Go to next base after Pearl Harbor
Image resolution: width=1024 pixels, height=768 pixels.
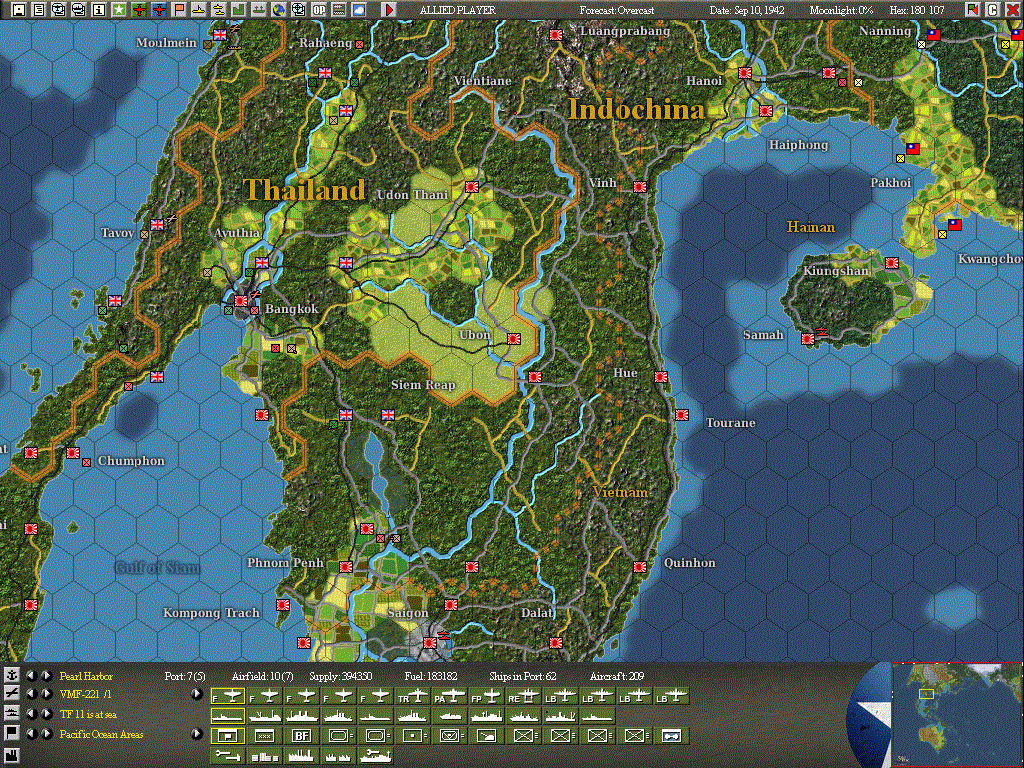click(46, 675)
